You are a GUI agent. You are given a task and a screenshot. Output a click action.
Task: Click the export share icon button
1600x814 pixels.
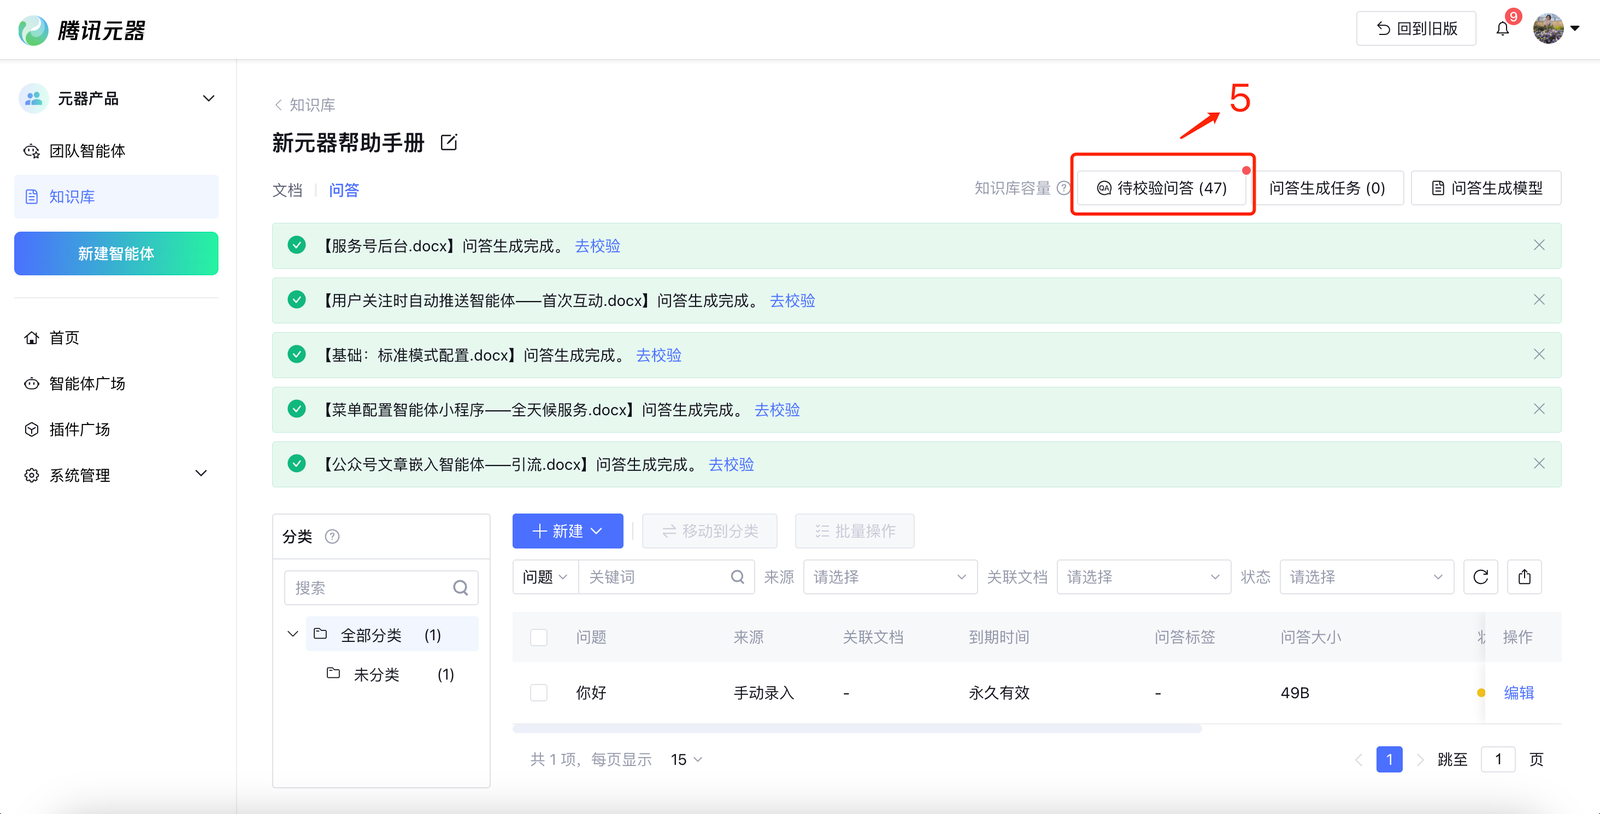point(1524,577)
